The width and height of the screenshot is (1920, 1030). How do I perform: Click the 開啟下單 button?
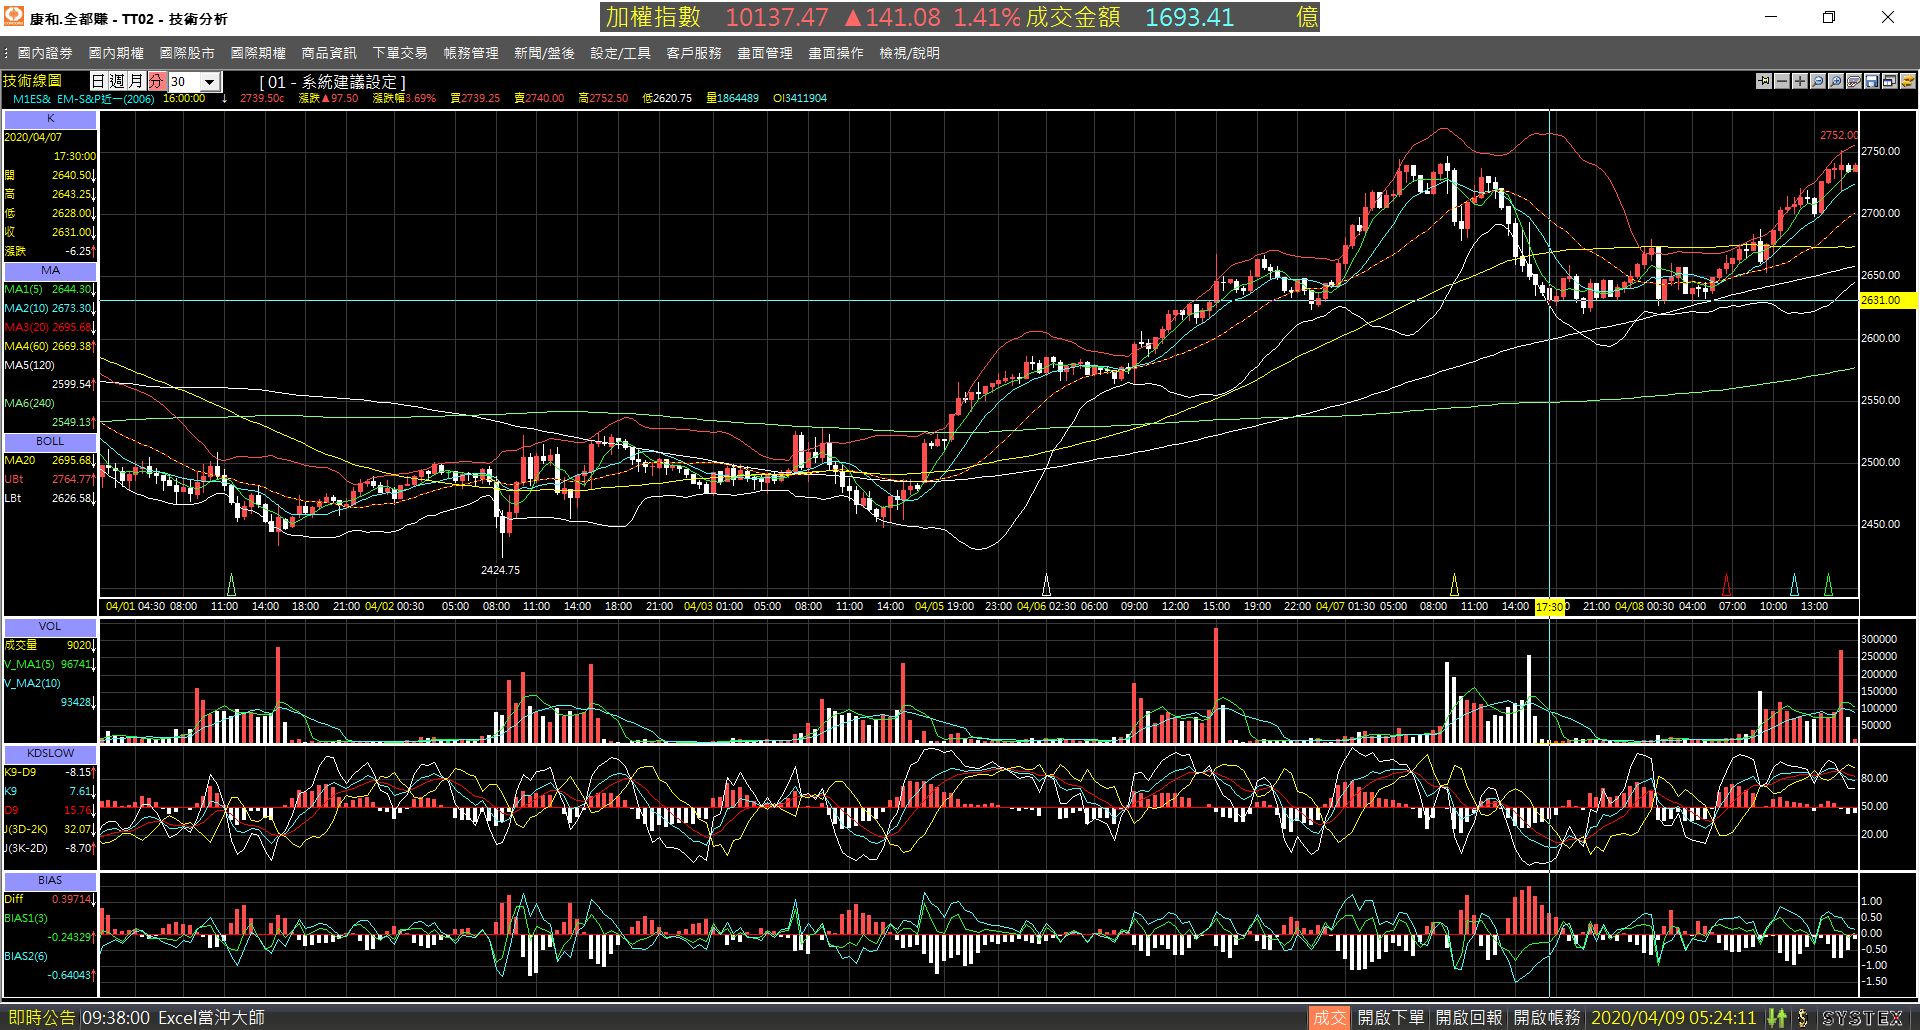tap(1390, 1018)
